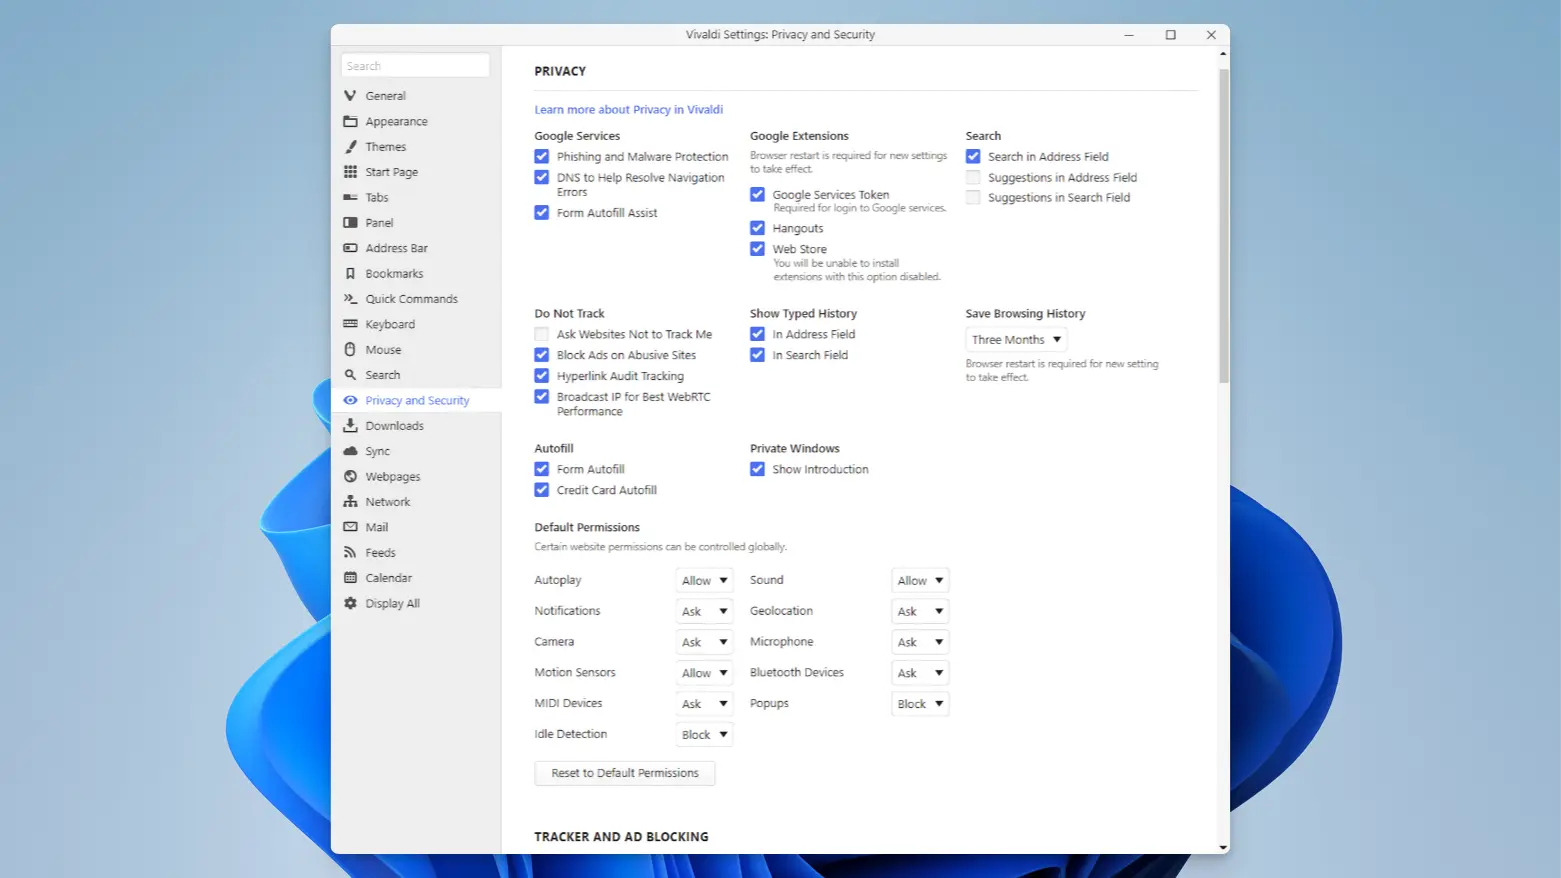Click Reset to Default Permissions
This screenshot has width=1561, height=878.
click(624, 772)
